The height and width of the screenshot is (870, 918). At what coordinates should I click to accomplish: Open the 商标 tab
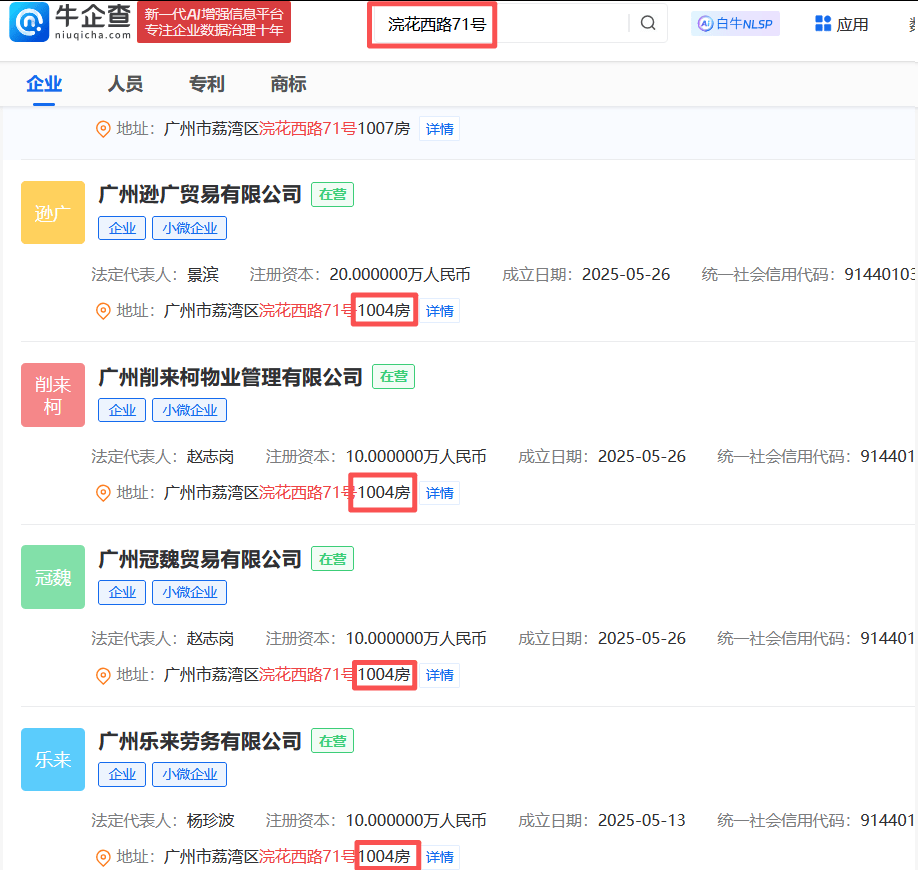288,84
